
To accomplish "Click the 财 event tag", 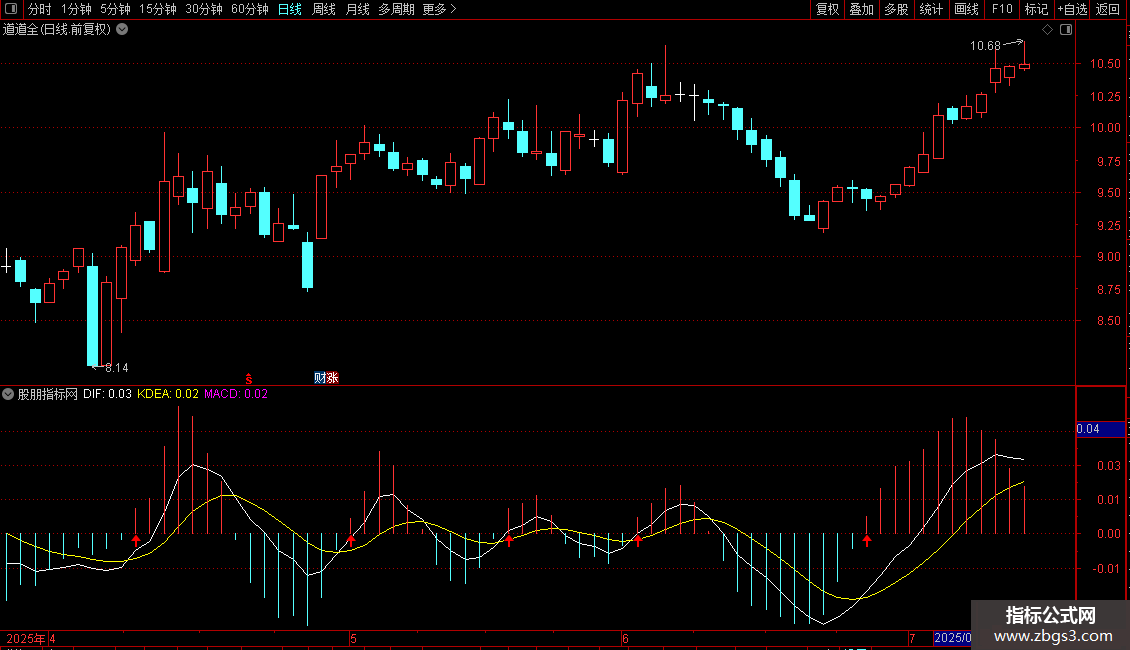I will click(319, 378).
